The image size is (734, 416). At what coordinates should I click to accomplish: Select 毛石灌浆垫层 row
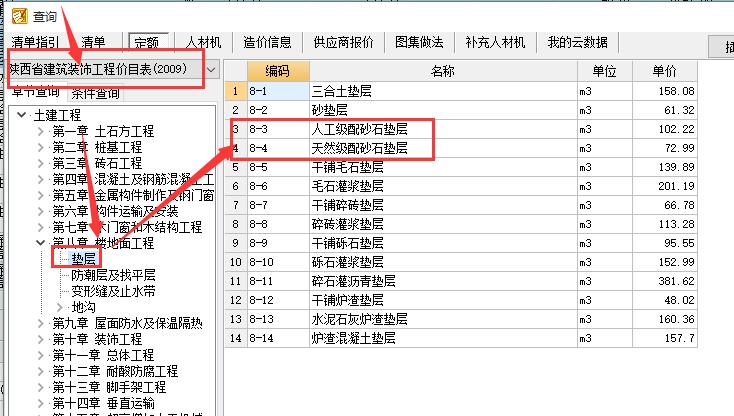[x=461, y=186]
